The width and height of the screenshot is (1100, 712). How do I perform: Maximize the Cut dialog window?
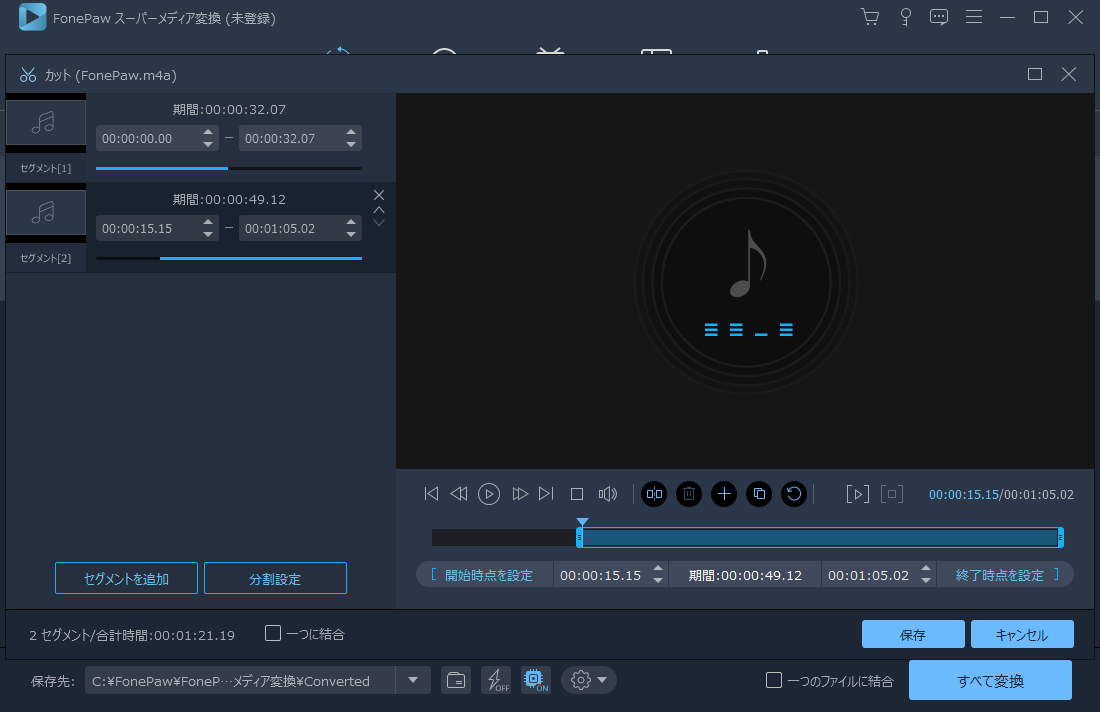click(x=1035, y=74)
